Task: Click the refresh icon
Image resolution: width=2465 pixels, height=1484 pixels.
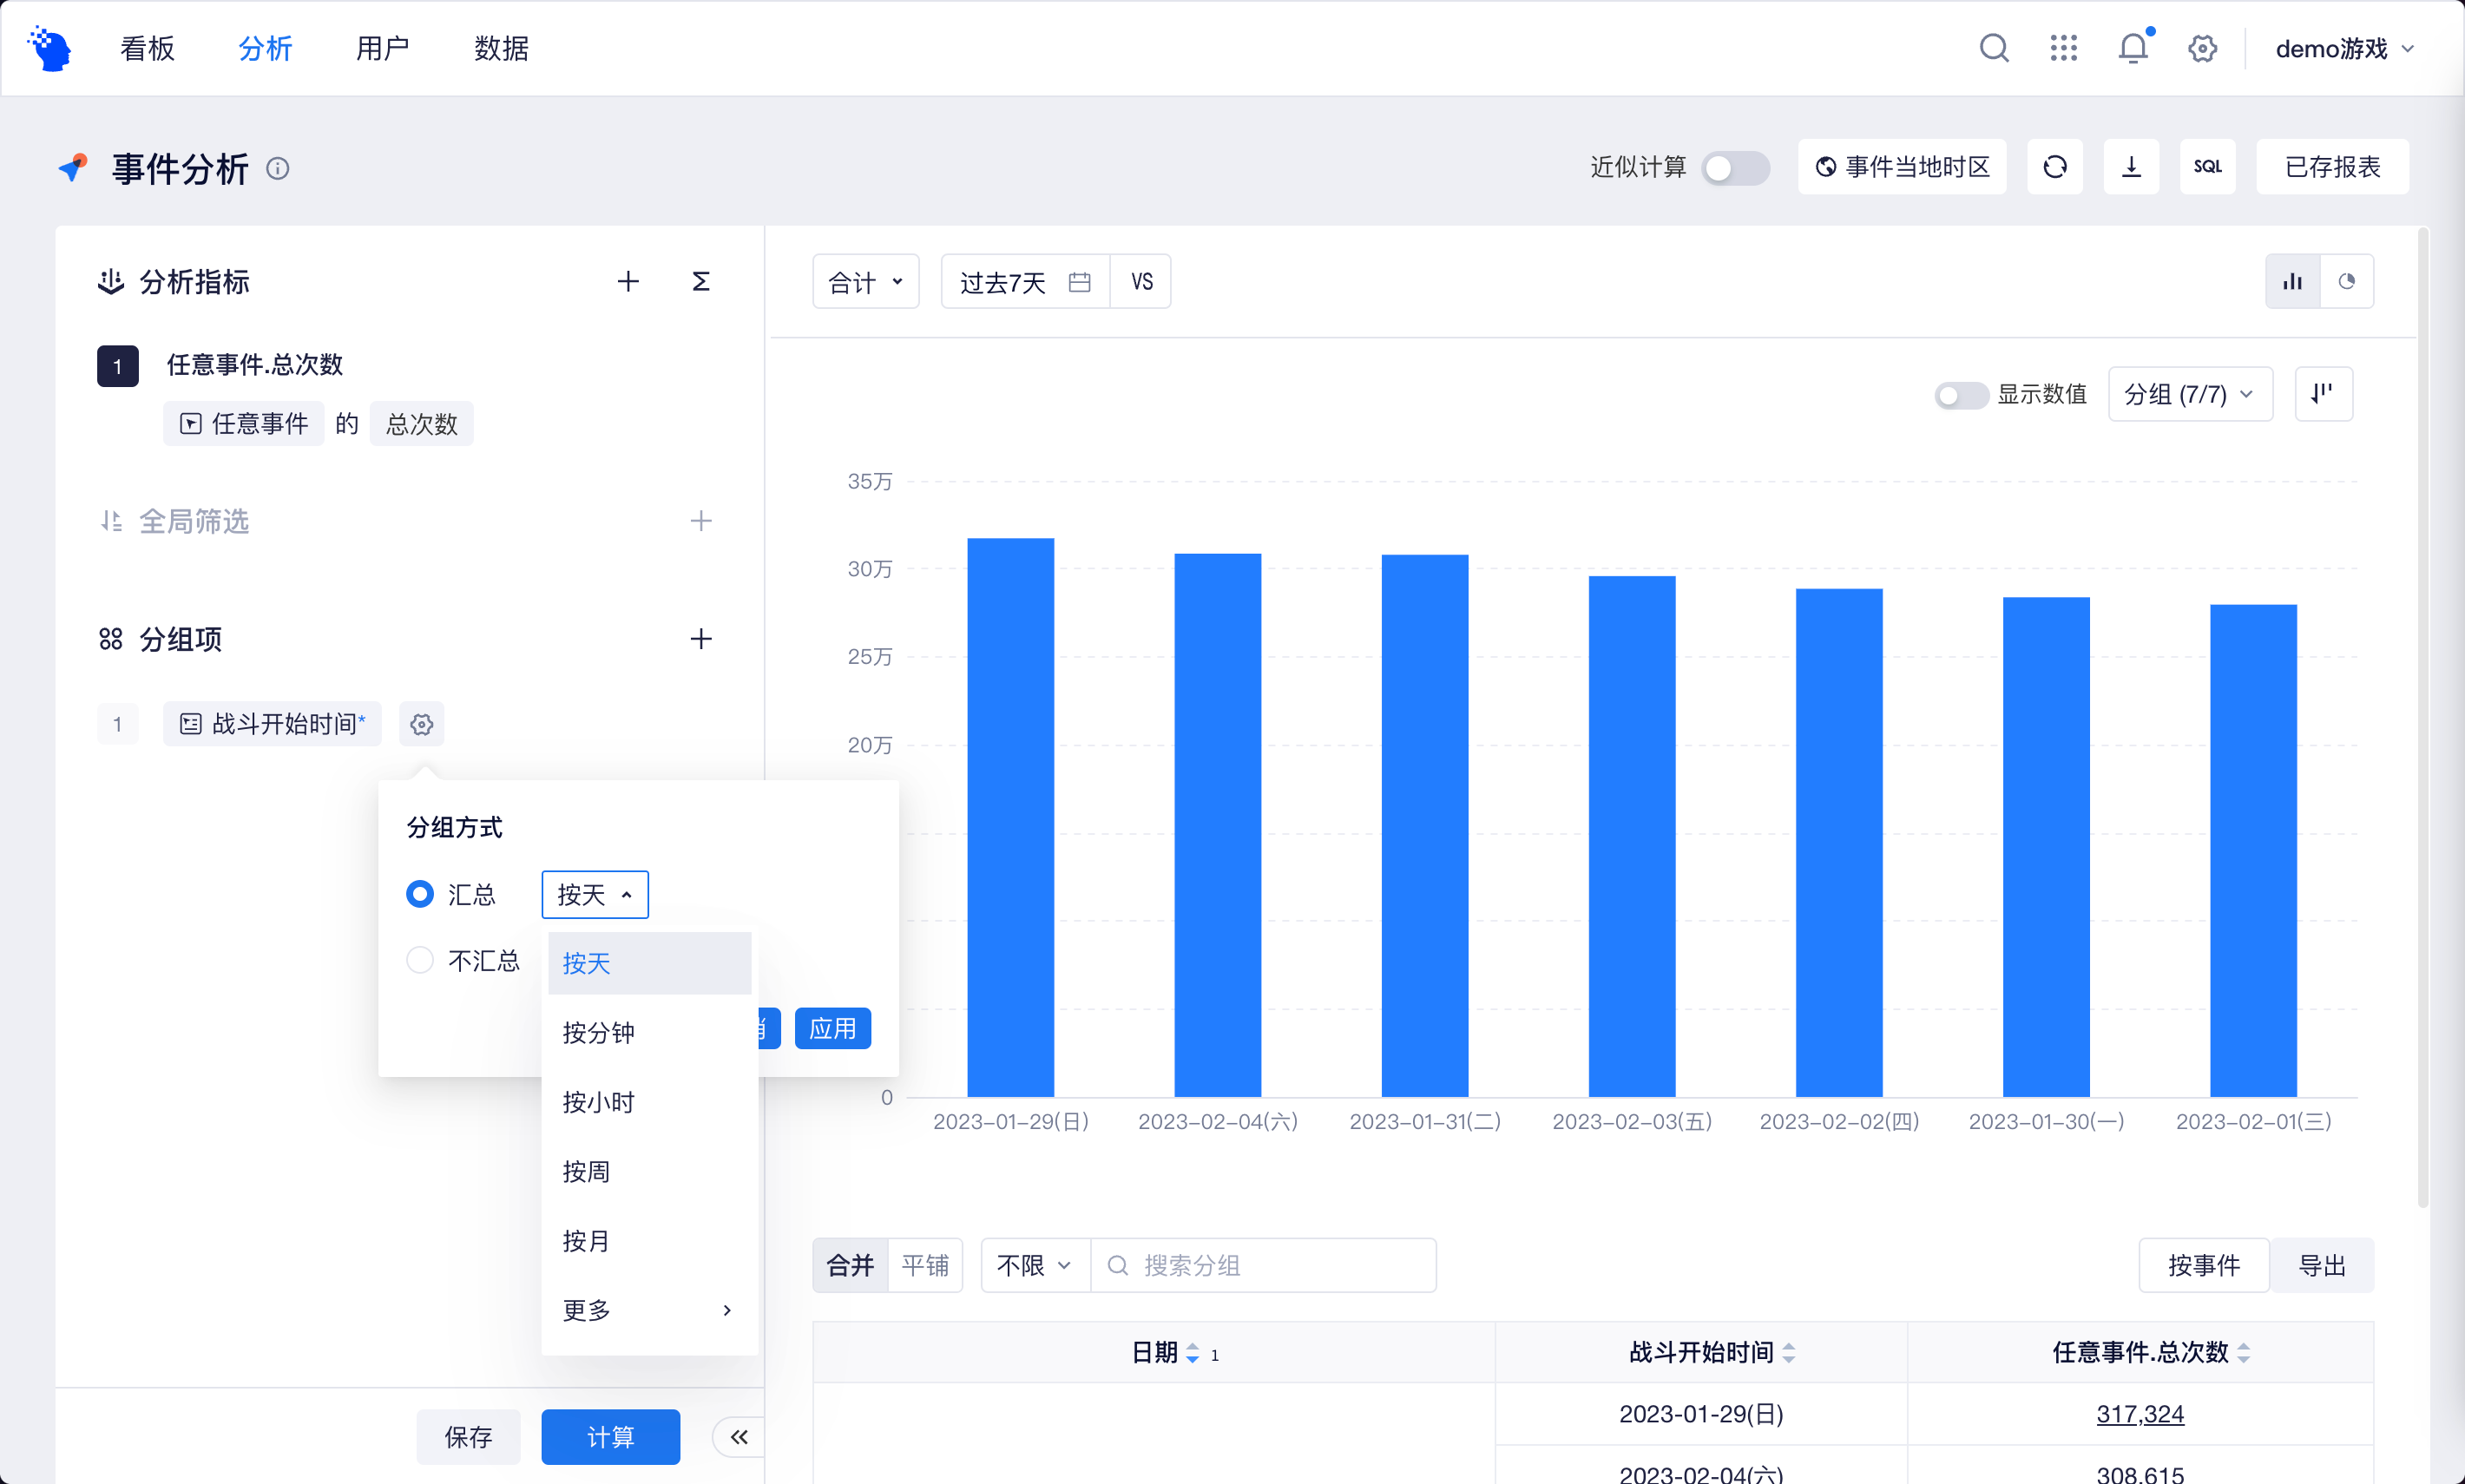Action: pos(2055,167)
